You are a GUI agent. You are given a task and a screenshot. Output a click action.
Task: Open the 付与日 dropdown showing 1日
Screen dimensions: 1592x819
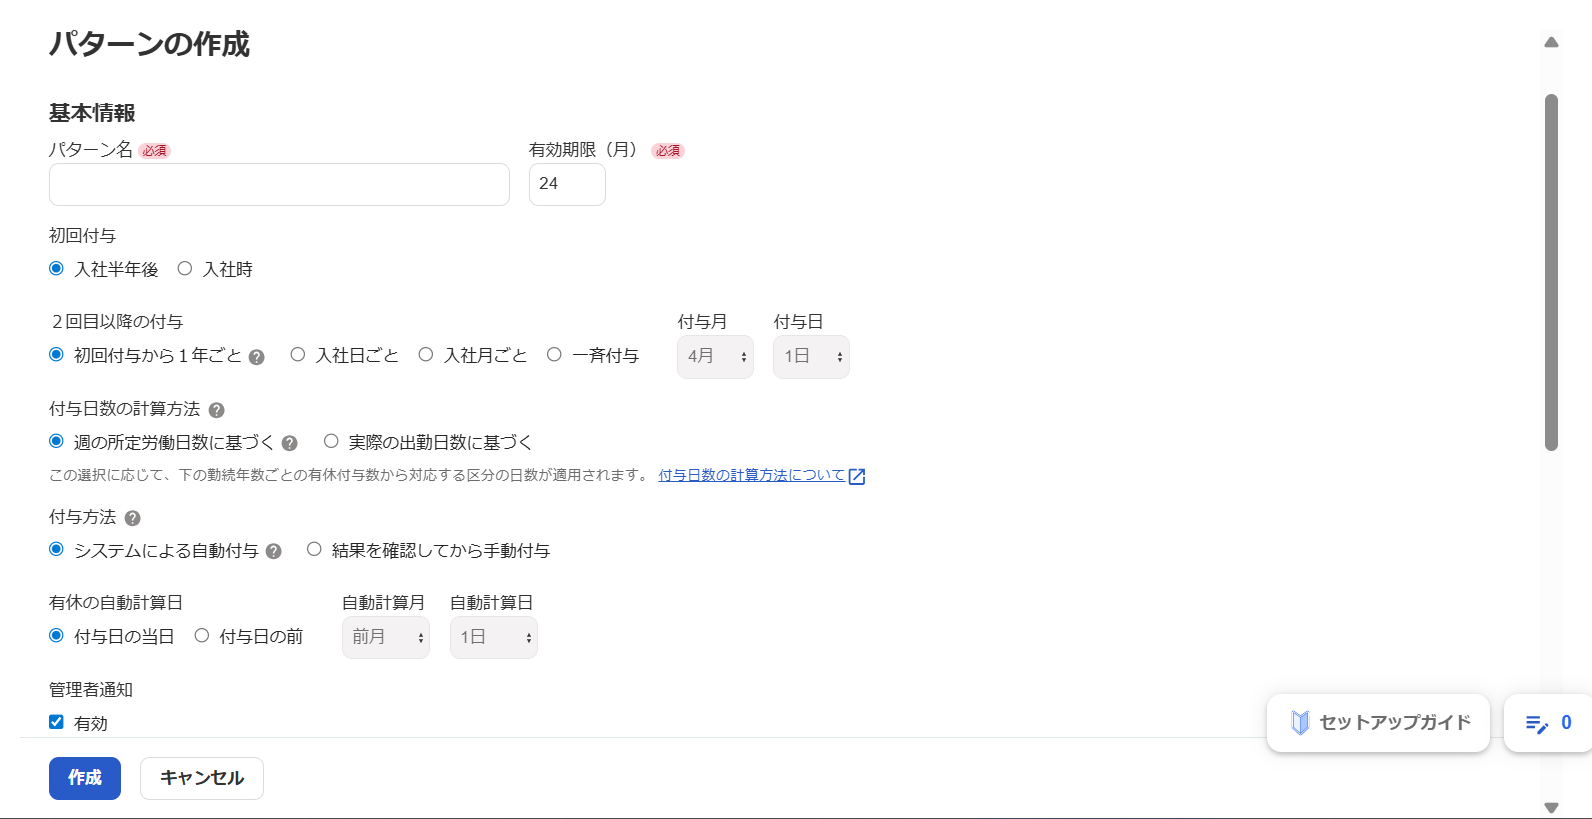[811, 357]
